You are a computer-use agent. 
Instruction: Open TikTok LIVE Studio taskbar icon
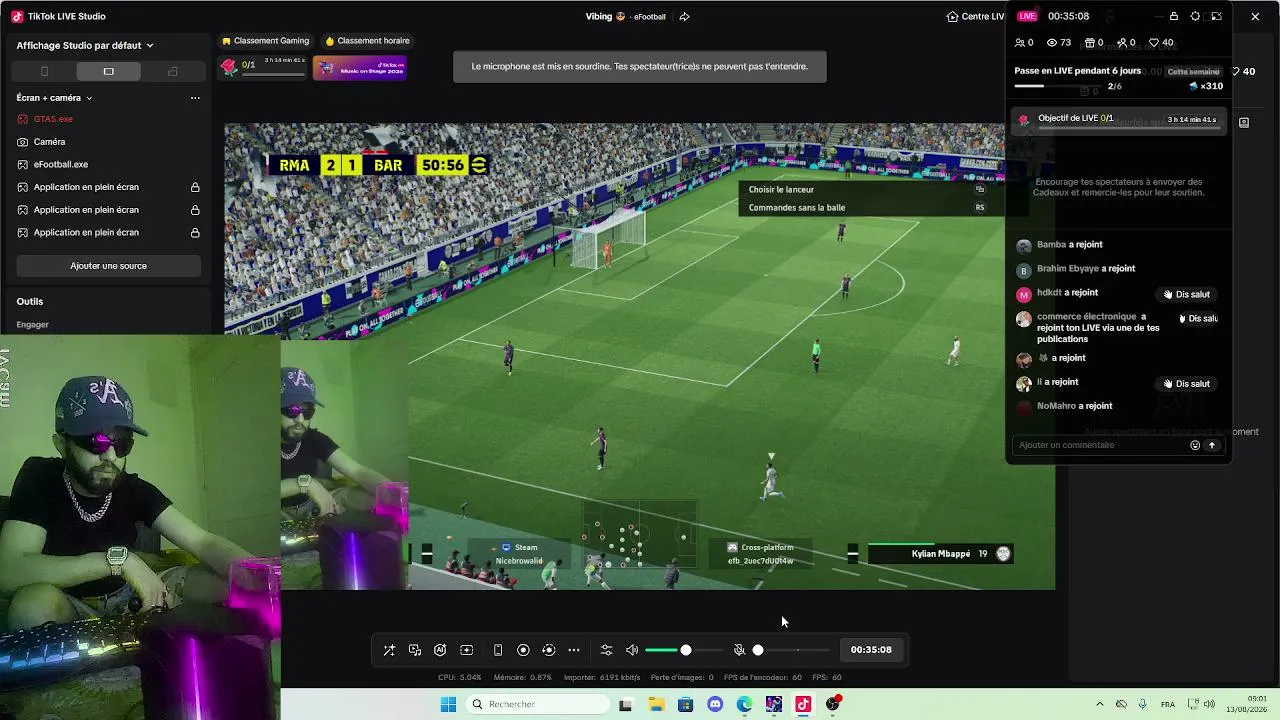pos(803,704)
